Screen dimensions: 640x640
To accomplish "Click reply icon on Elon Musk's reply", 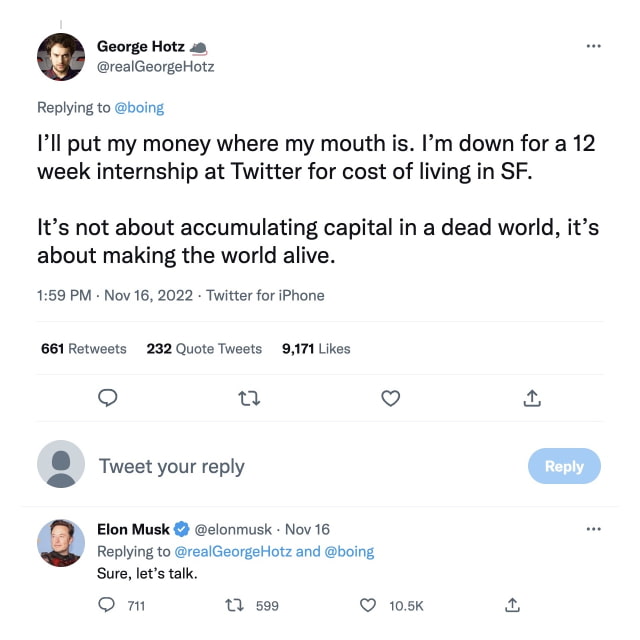I will (x=109, y=605).
